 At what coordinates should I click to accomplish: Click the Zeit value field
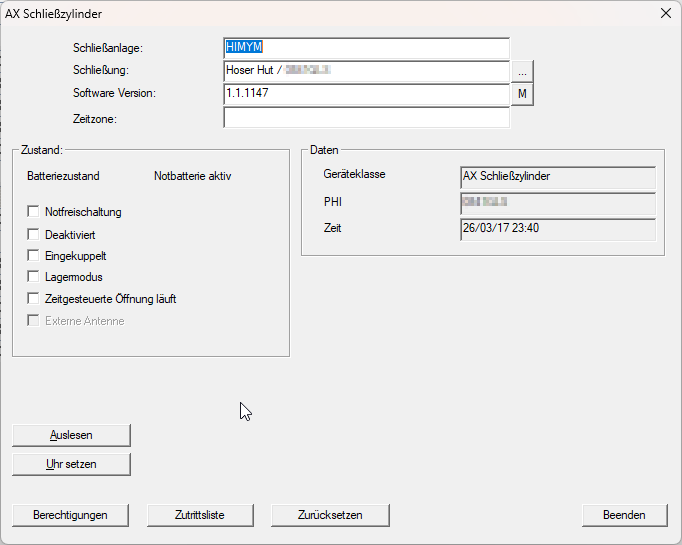[557, 229]
